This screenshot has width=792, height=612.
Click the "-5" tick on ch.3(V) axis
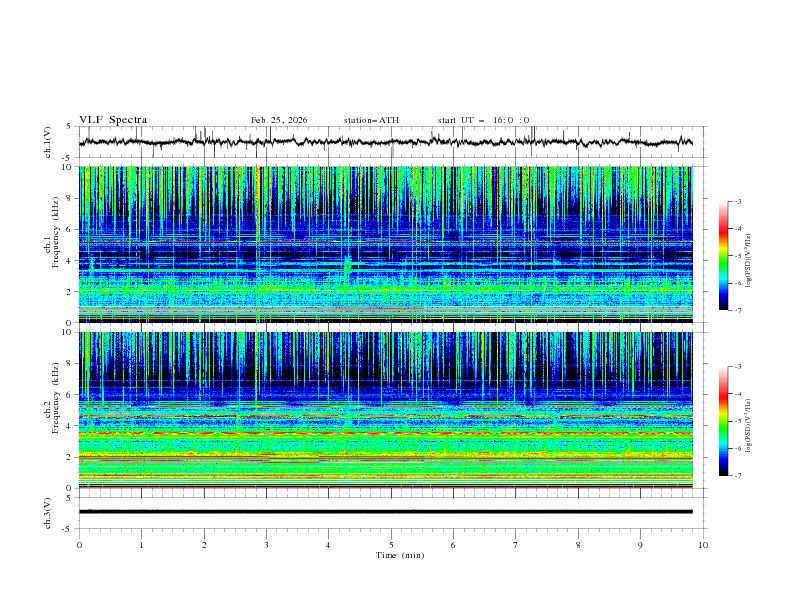coord(68,529)
